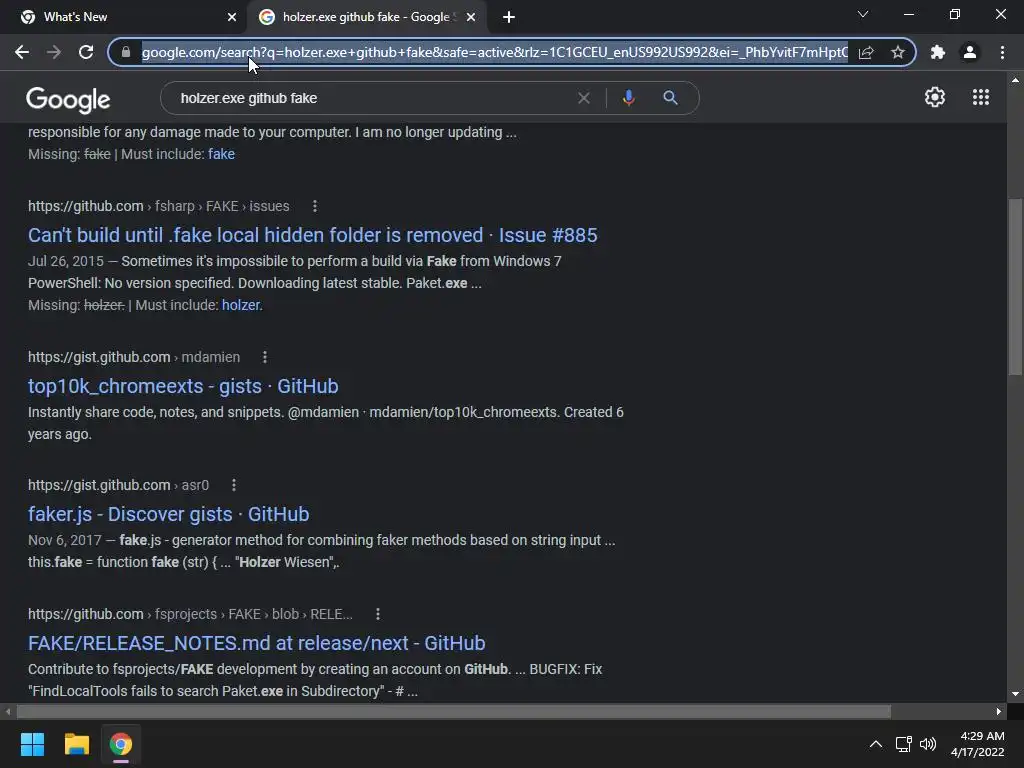Open tab search dropdown in title bar
The height and width of the screenshot is (768, 1024).
[863, 14]
